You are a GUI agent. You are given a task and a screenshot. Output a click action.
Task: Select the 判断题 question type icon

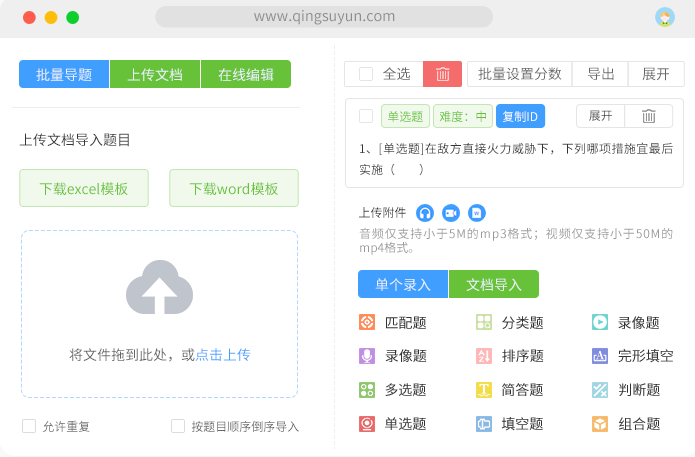[x=599, y=390]
